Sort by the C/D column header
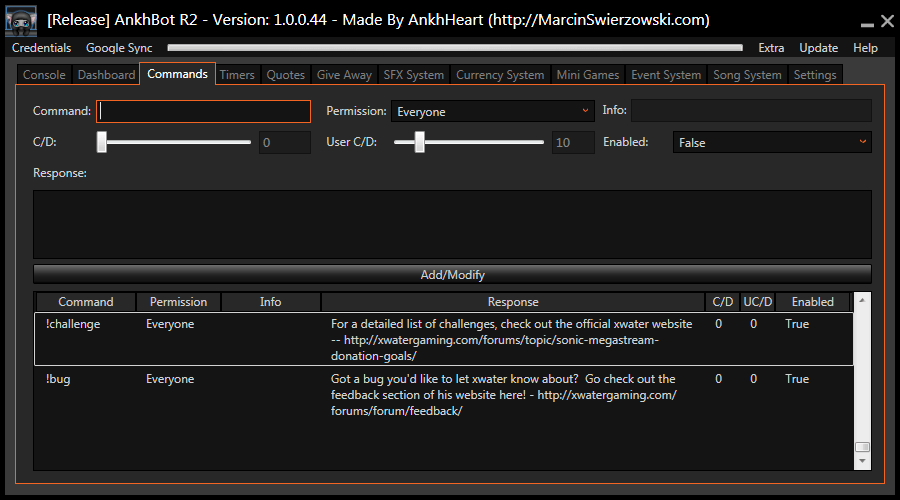The width and height of the screenshot is (900, 500). click(x=723, y=302)
